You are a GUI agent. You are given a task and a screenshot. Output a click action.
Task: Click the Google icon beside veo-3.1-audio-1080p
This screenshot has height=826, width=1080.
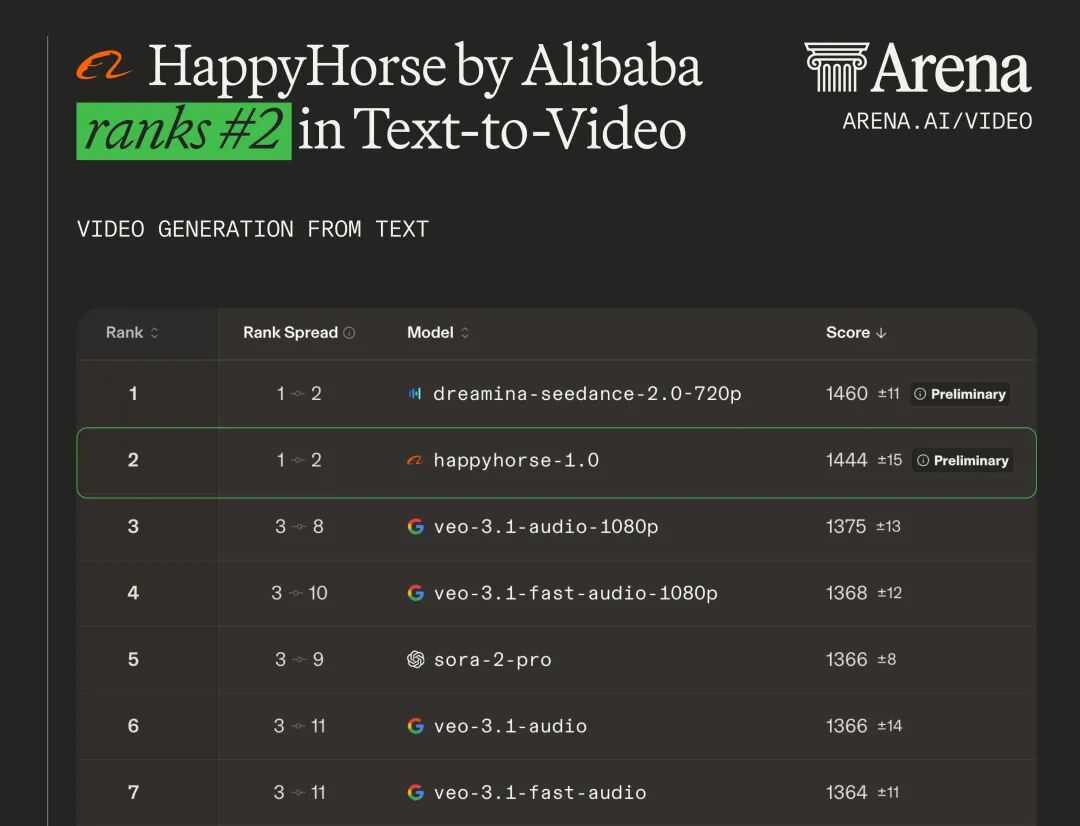(415, 527)
